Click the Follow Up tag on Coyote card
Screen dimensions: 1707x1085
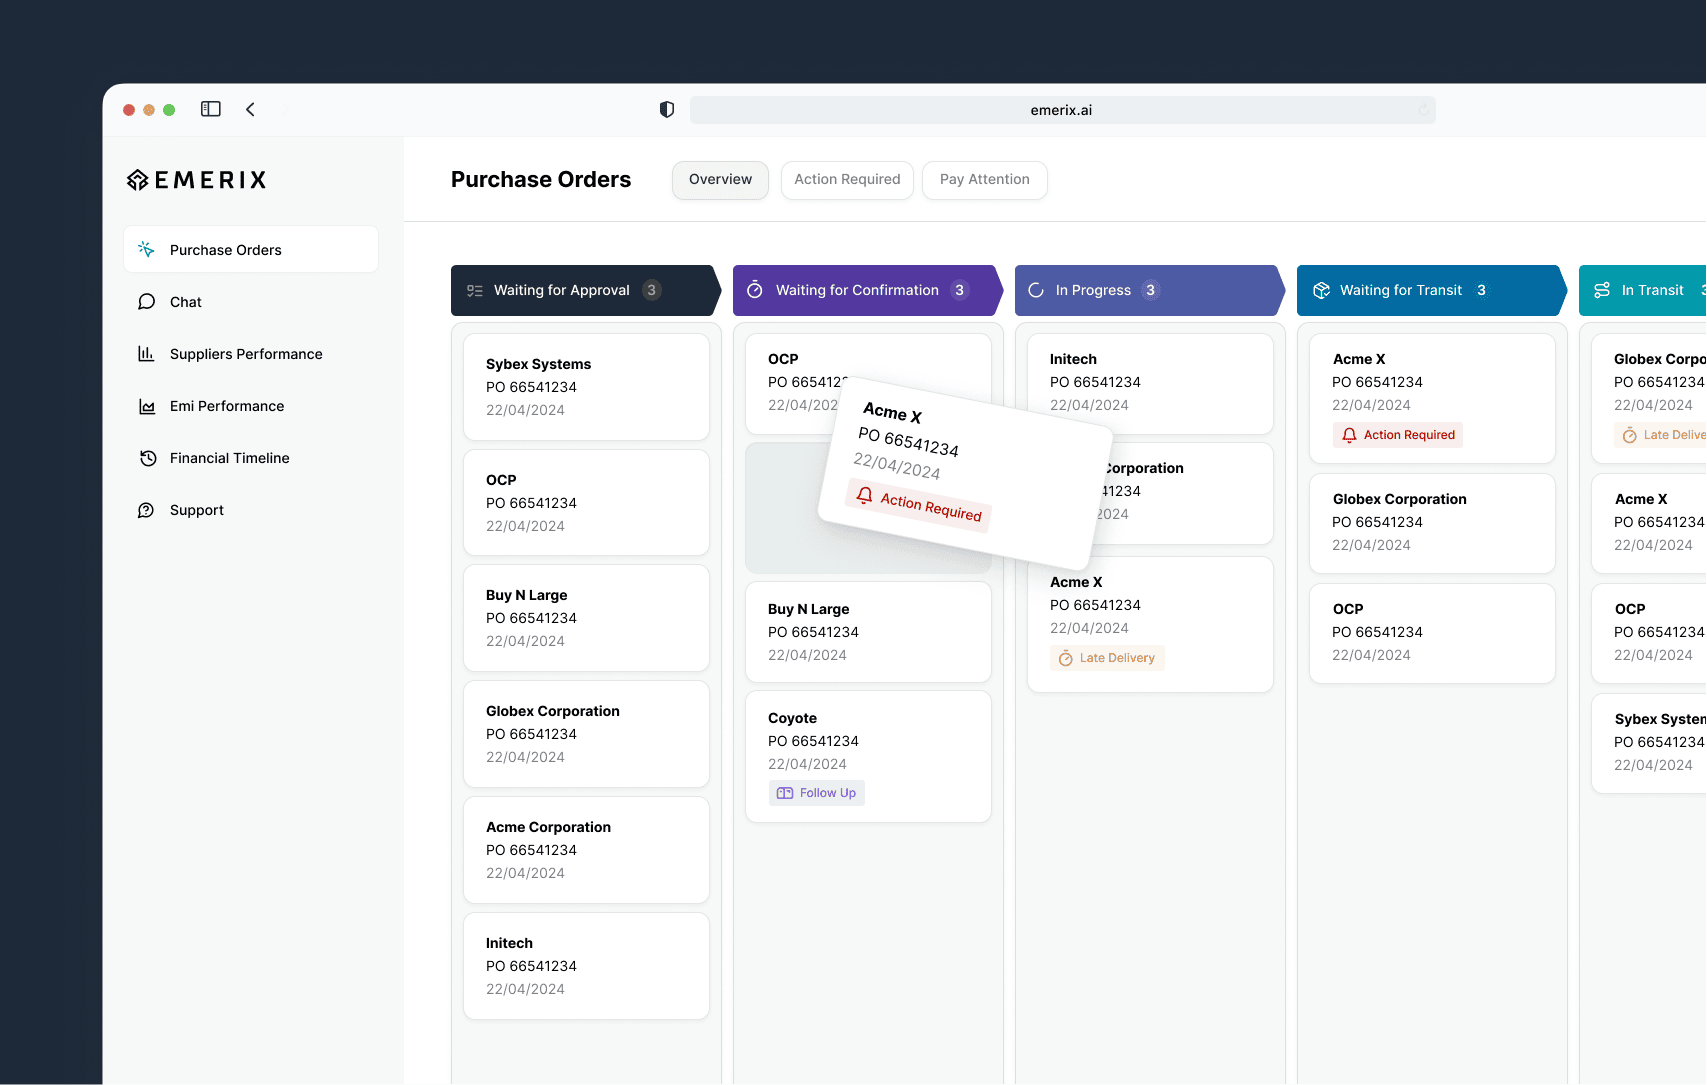tap(817, 793)
